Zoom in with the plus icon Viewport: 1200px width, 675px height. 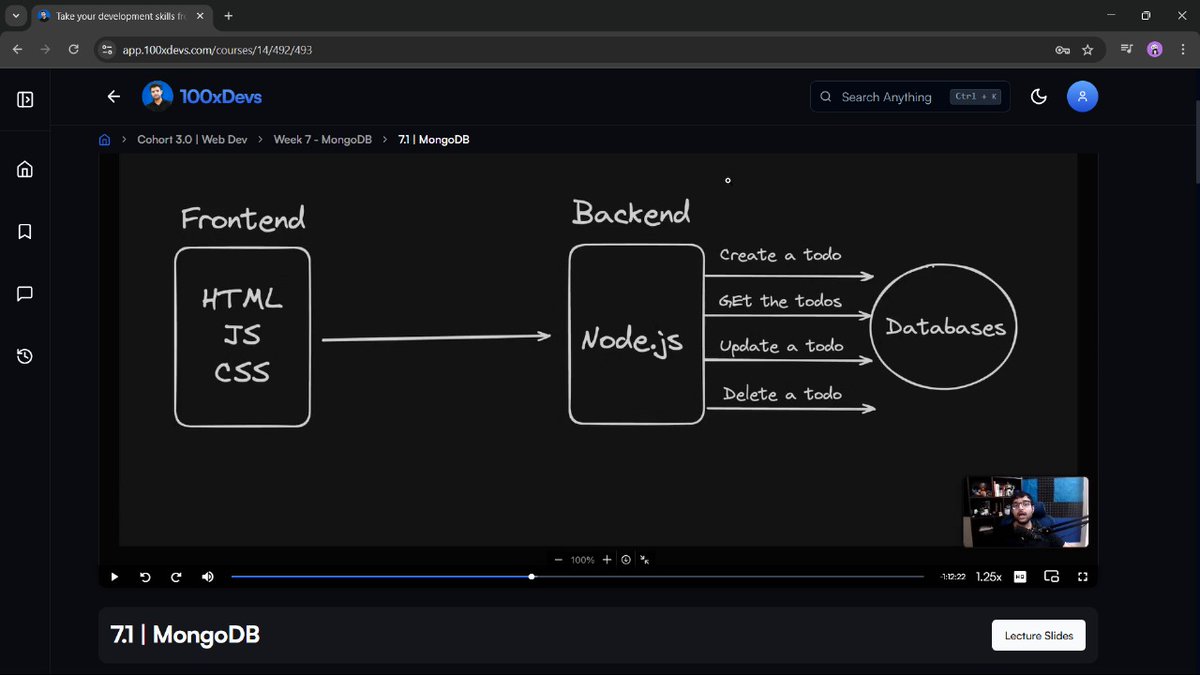coord(607,560)
